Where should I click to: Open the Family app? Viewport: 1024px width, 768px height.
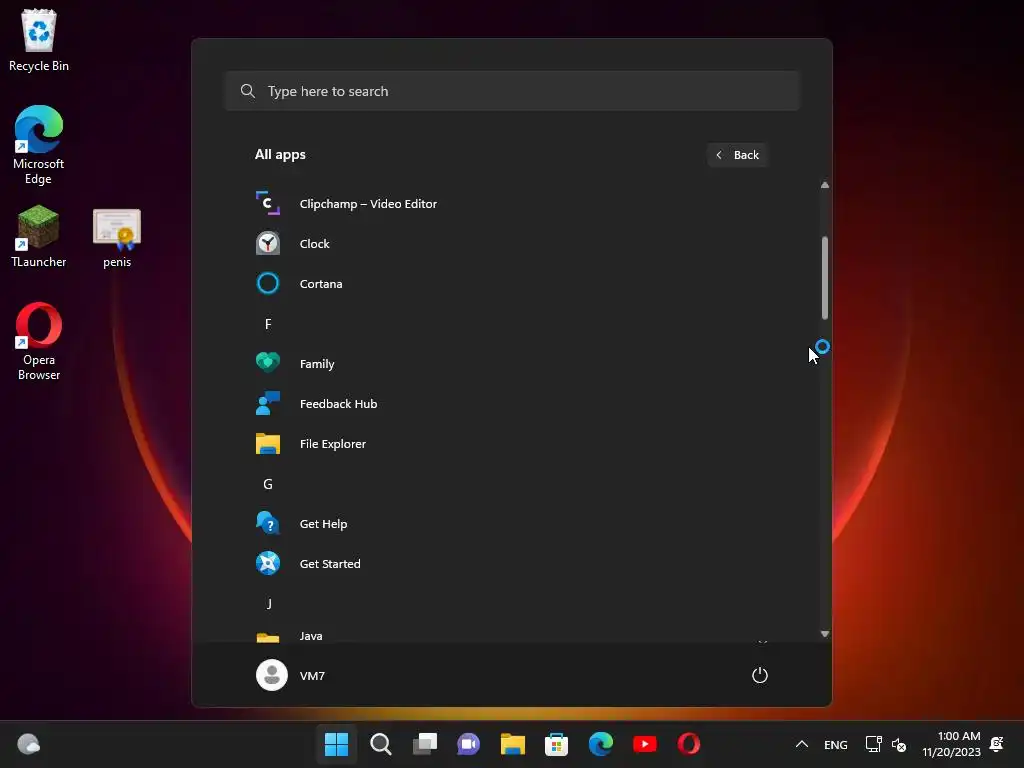pos(511,364)
